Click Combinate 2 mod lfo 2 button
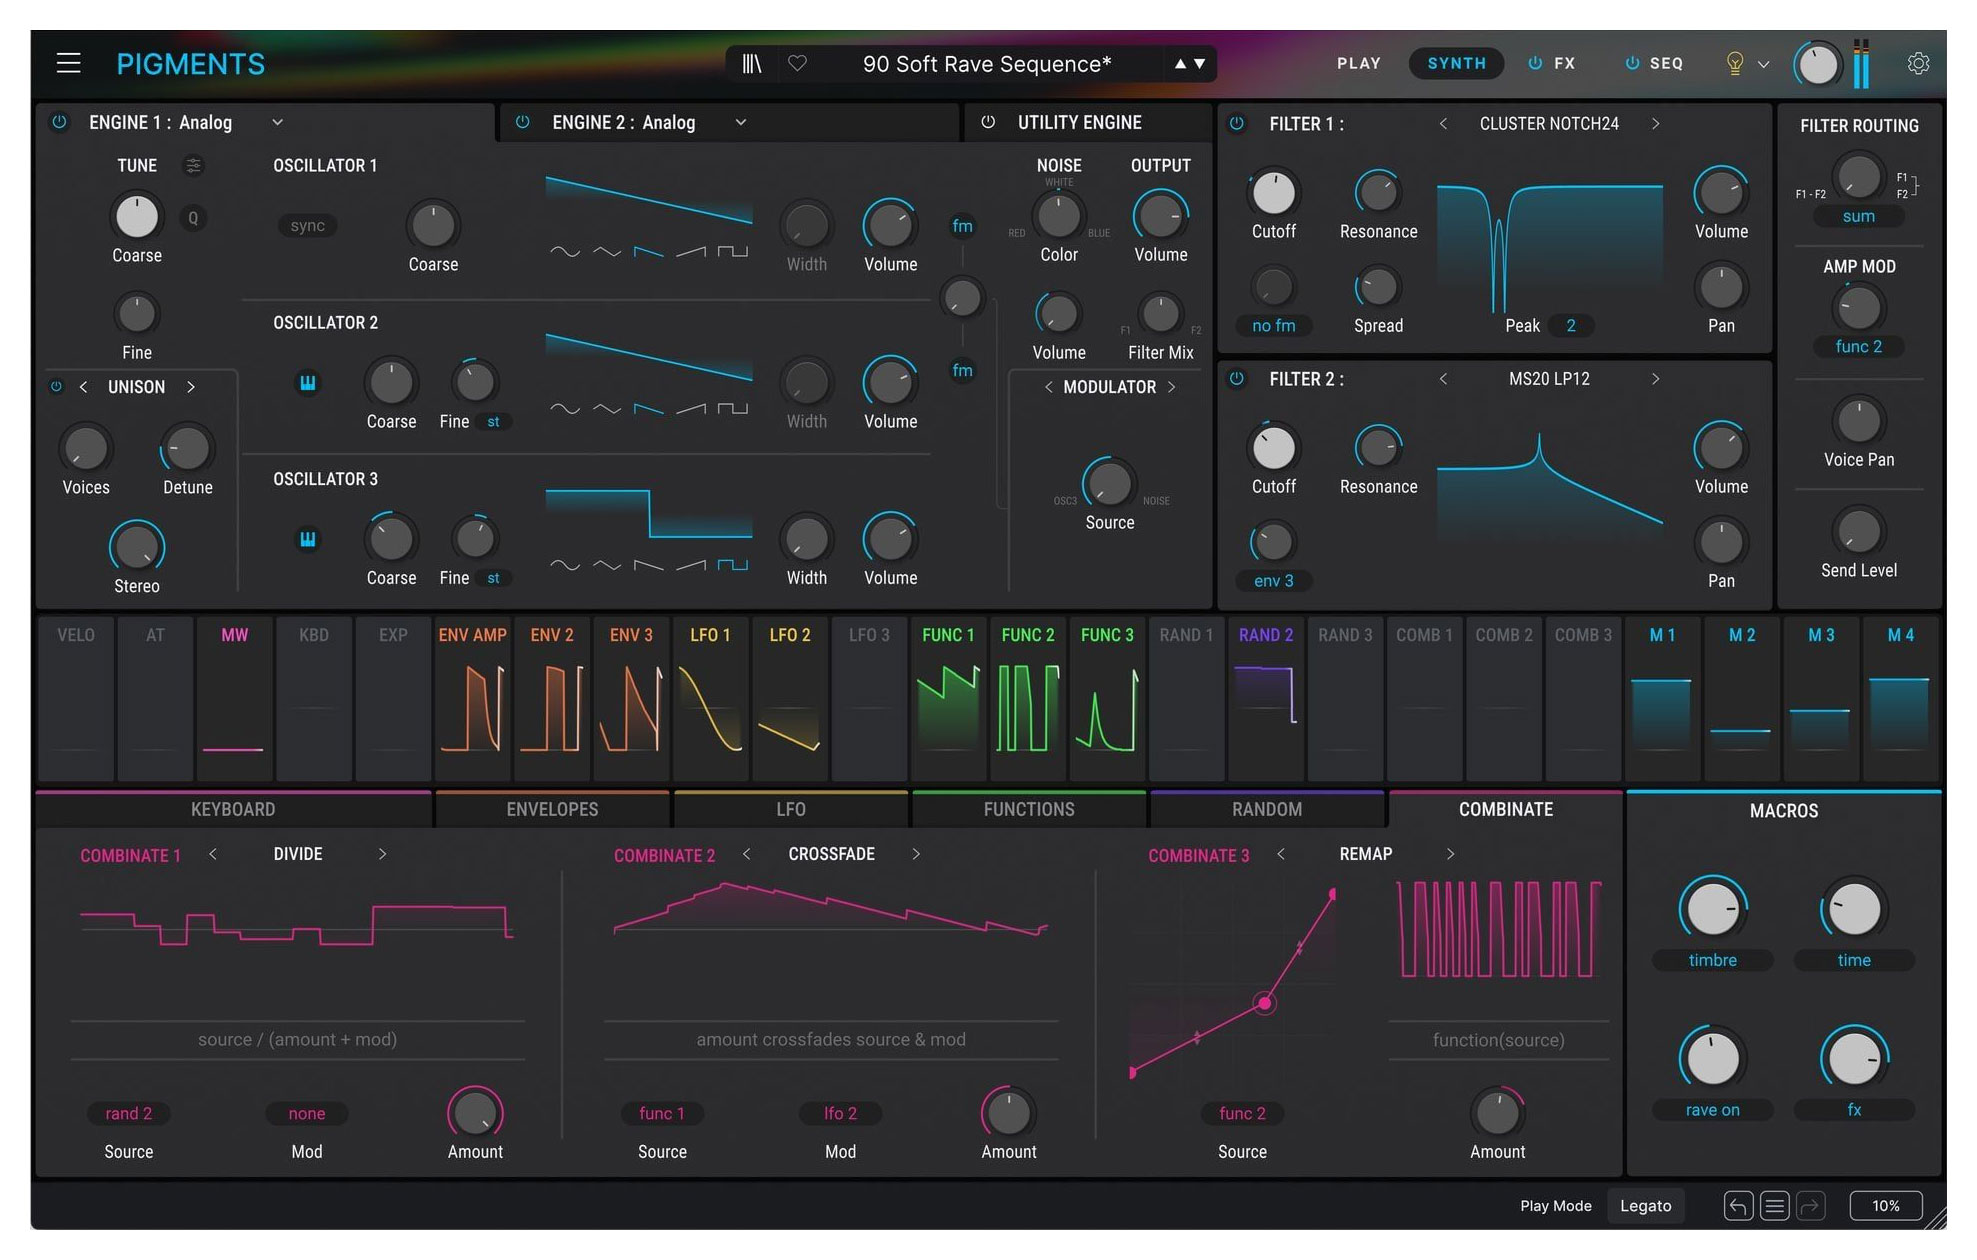Image resolution: width=1977 pixels, height=1260 pixels. click(840, 1114)
